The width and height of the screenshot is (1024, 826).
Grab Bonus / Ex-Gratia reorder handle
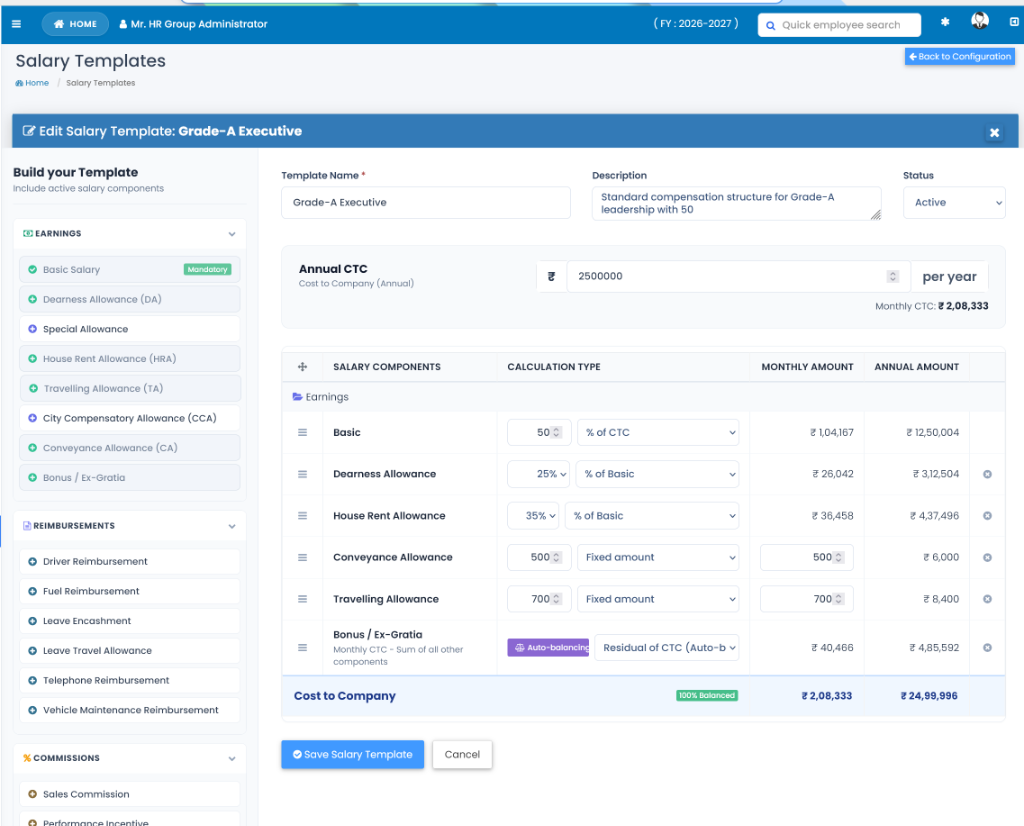pyautogui.click(x=302, y=648)
